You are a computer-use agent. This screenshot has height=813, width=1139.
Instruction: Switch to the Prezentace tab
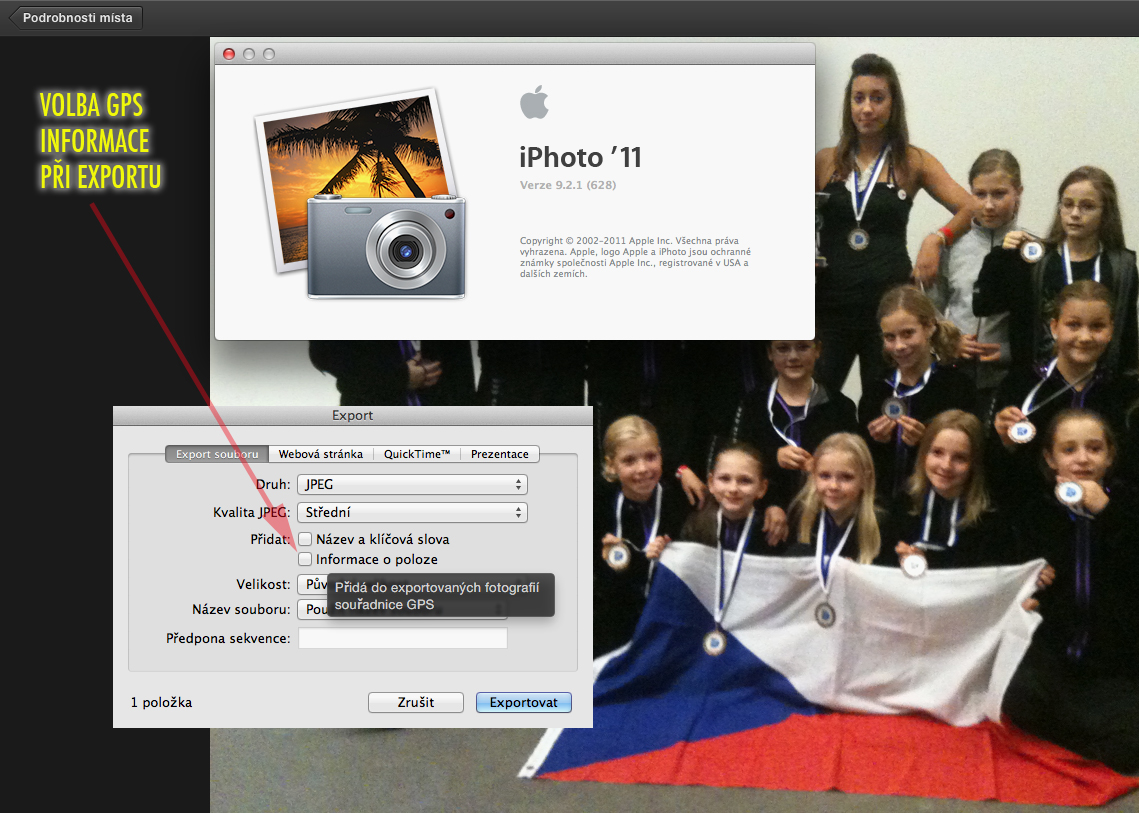coord(500,453)
